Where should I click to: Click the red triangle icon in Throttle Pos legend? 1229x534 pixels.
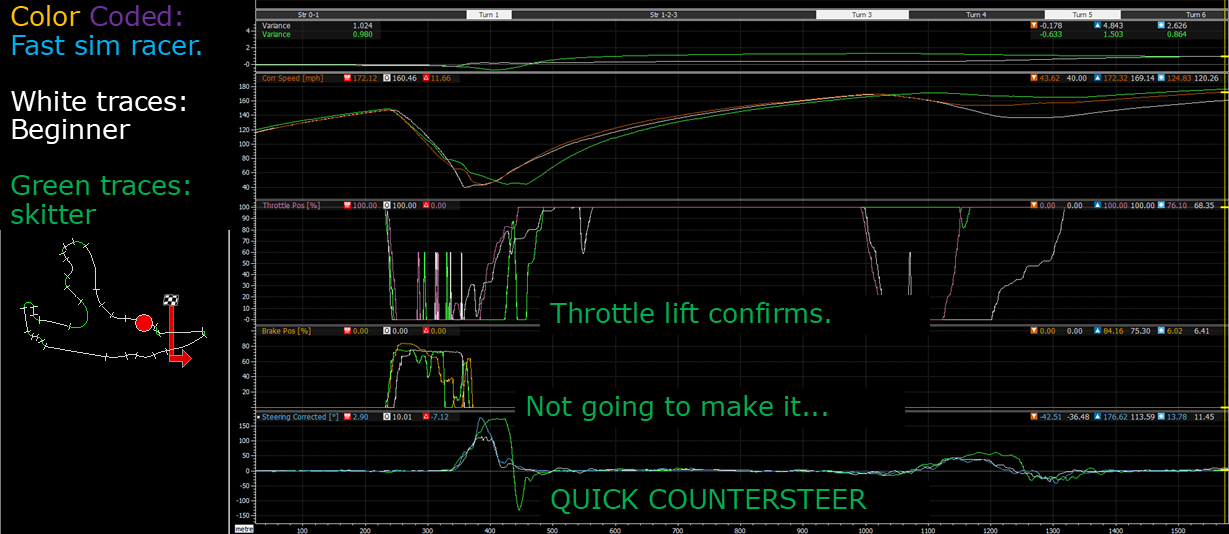[x=426, y=205]
